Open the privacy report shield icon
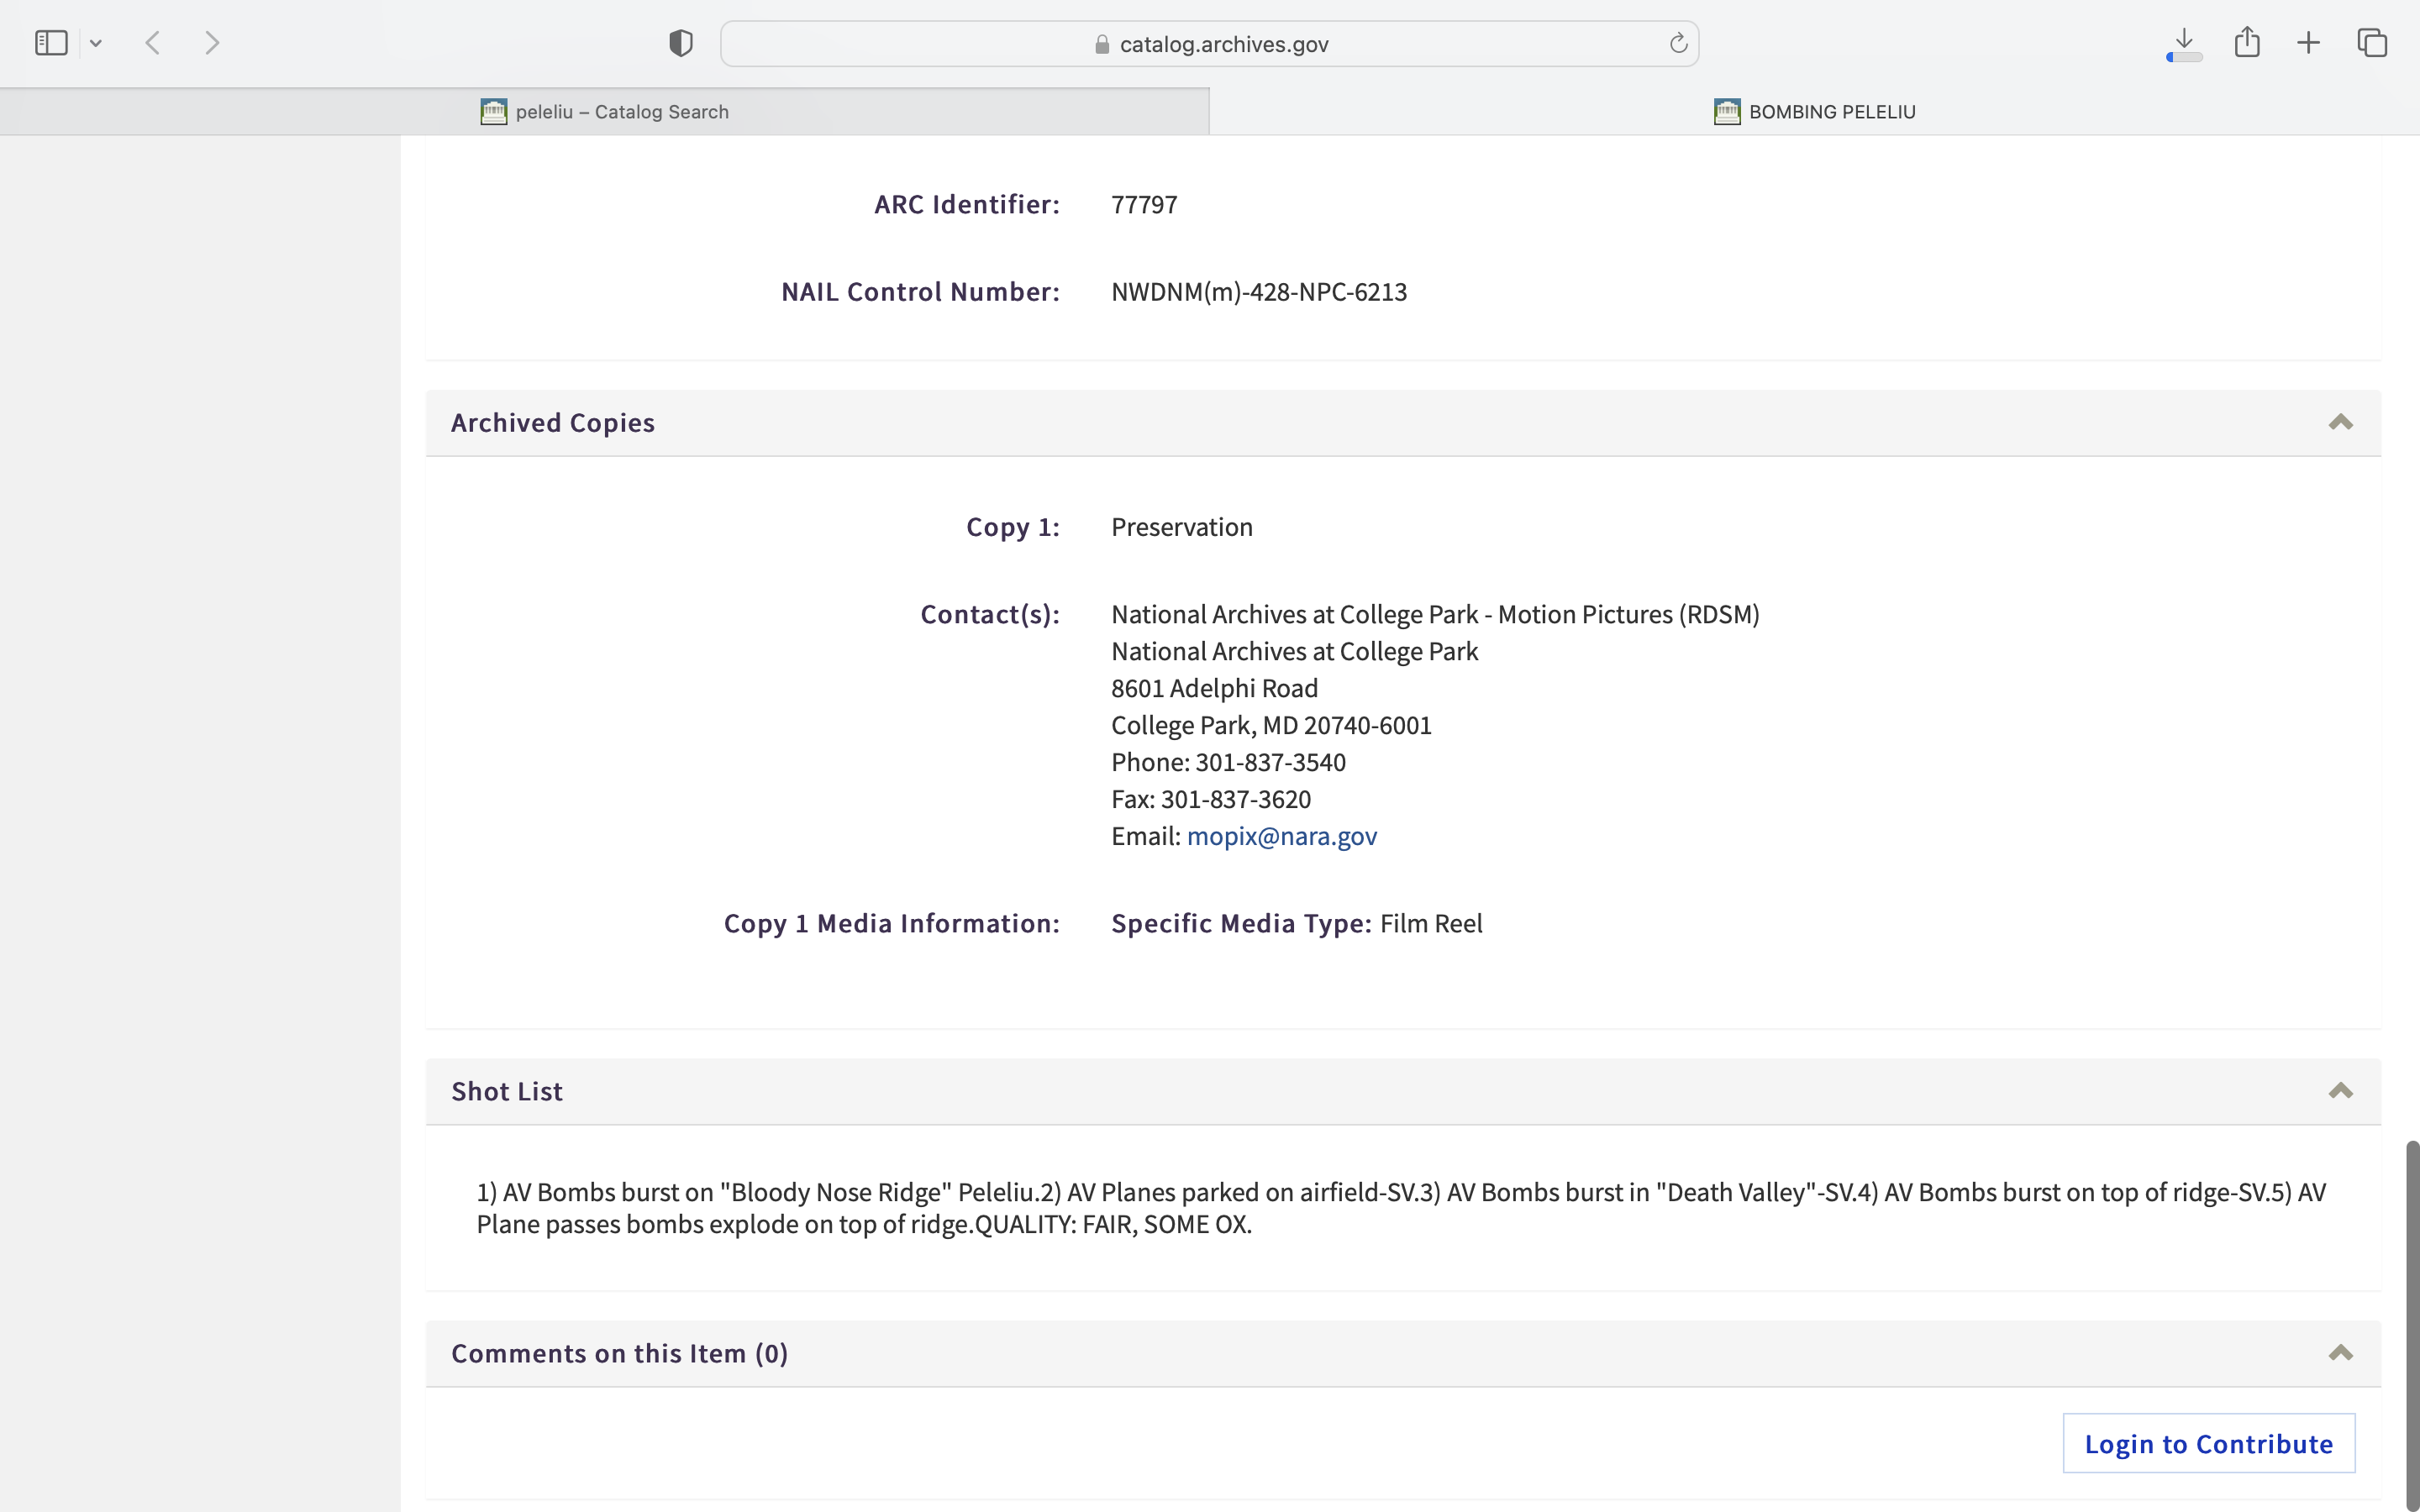 click(681, 43)
